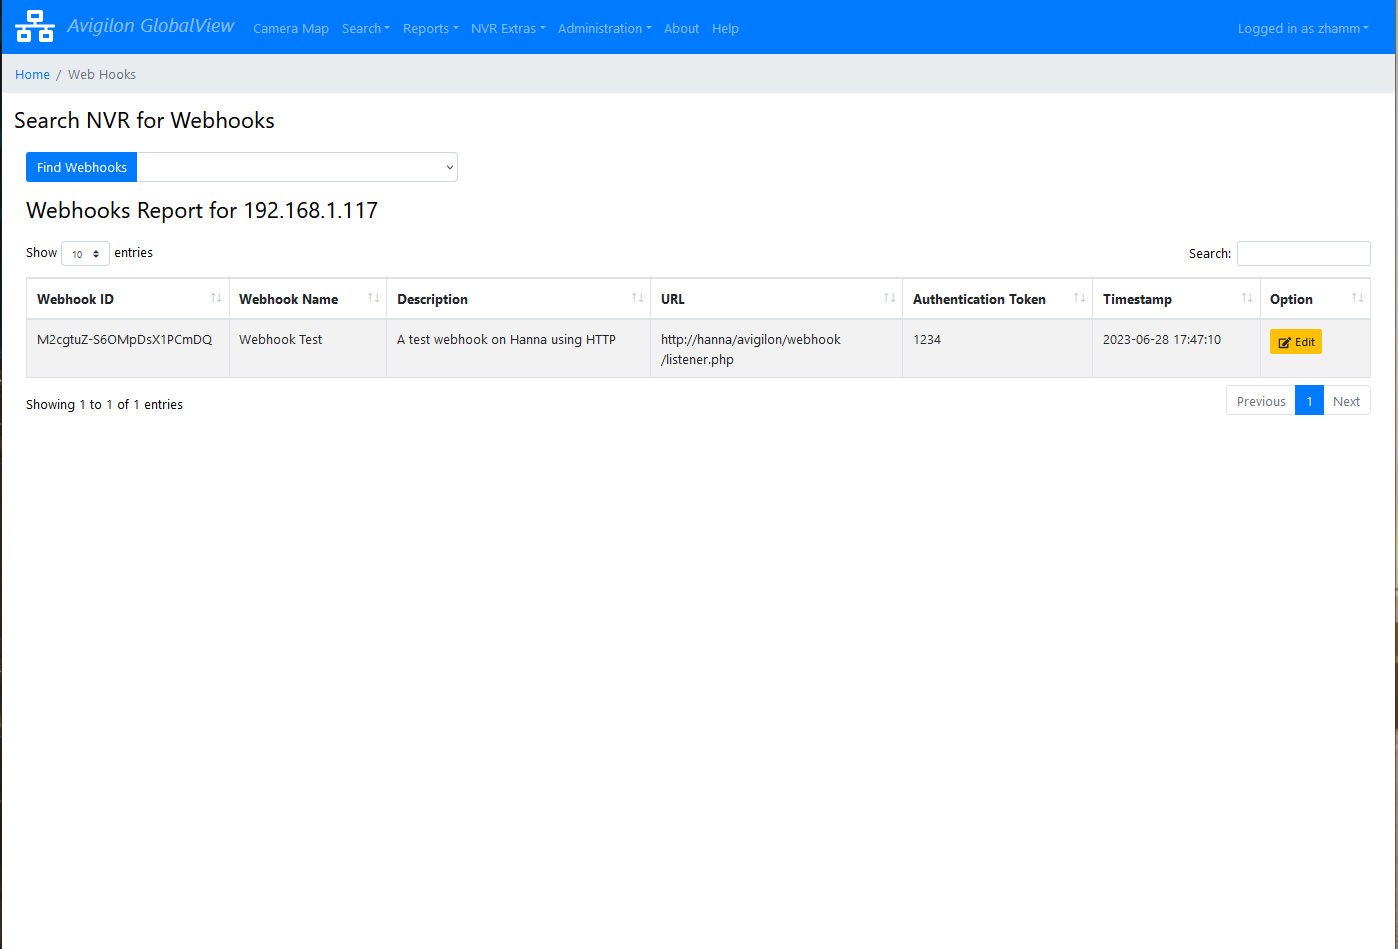
Task: Click the Search NVR for Webhooks heading
Action: point(144,120)
